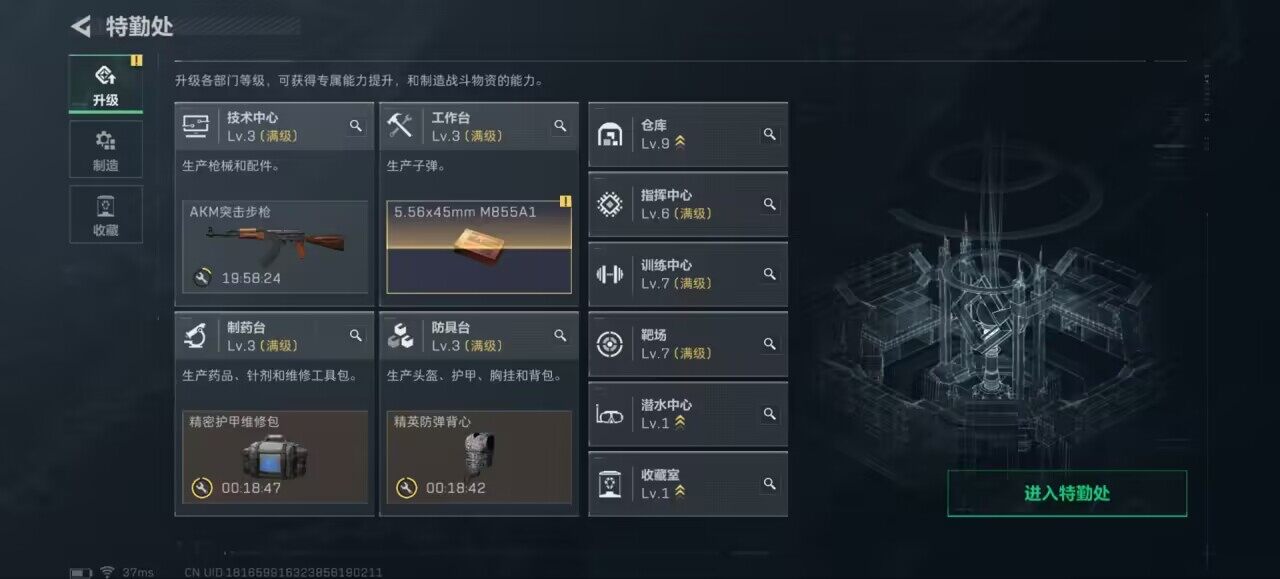Open magnifier icon for 工作台
1280x579 pixels.
[x=560, y=126]
